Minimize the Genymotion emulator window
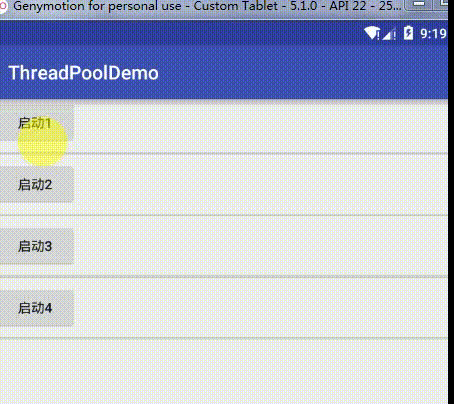454x404 pixels. point(419,4)
